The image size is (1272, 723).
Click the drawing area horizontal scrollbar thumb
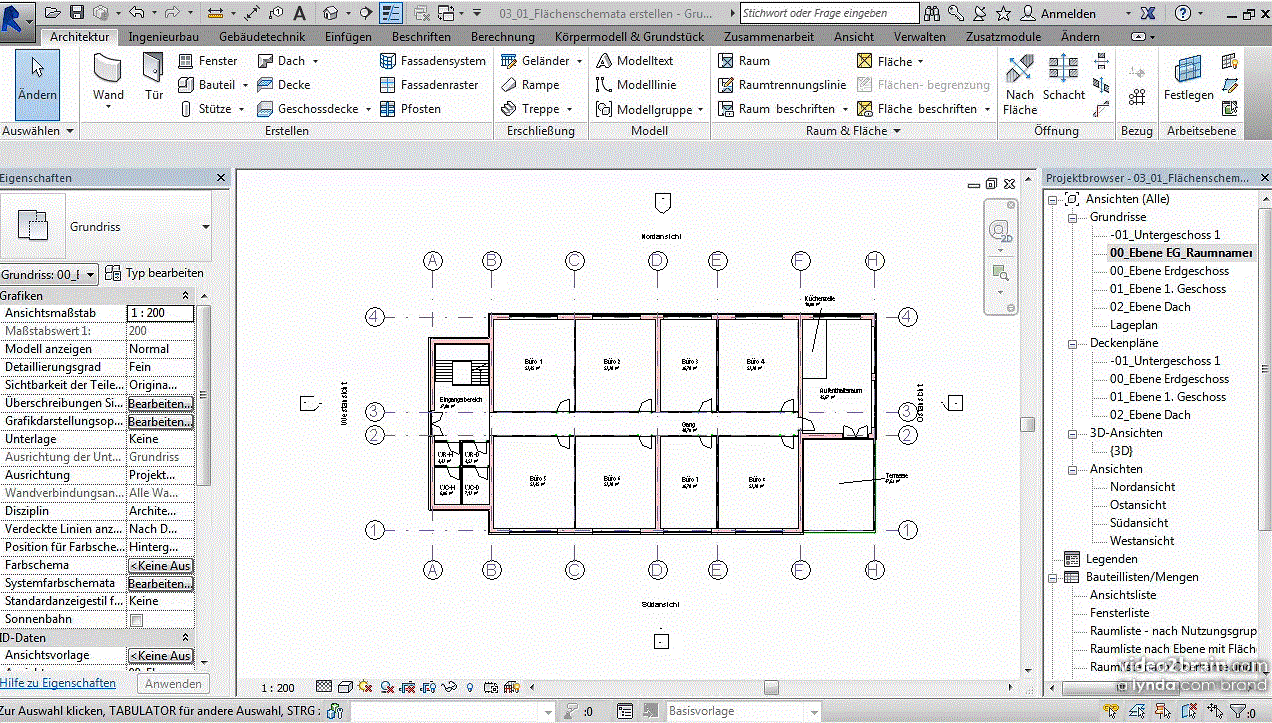click(x=771, y=688)
